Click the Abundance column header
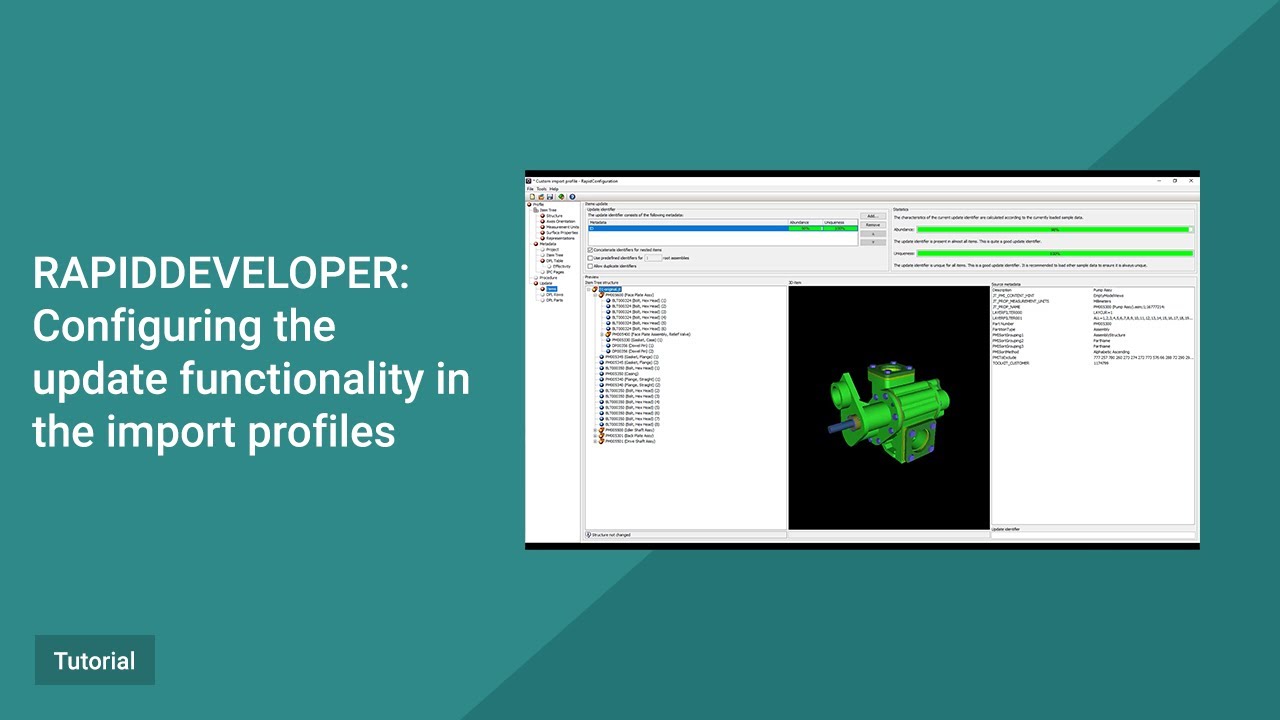 (x=805, y=222)
